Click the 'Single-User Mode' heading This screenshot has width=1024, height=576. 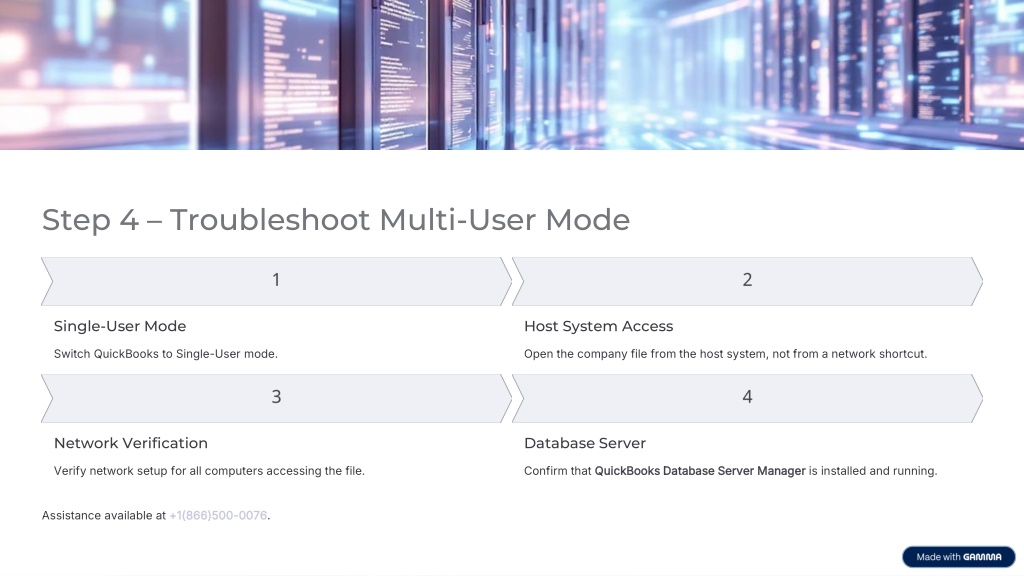120,326
